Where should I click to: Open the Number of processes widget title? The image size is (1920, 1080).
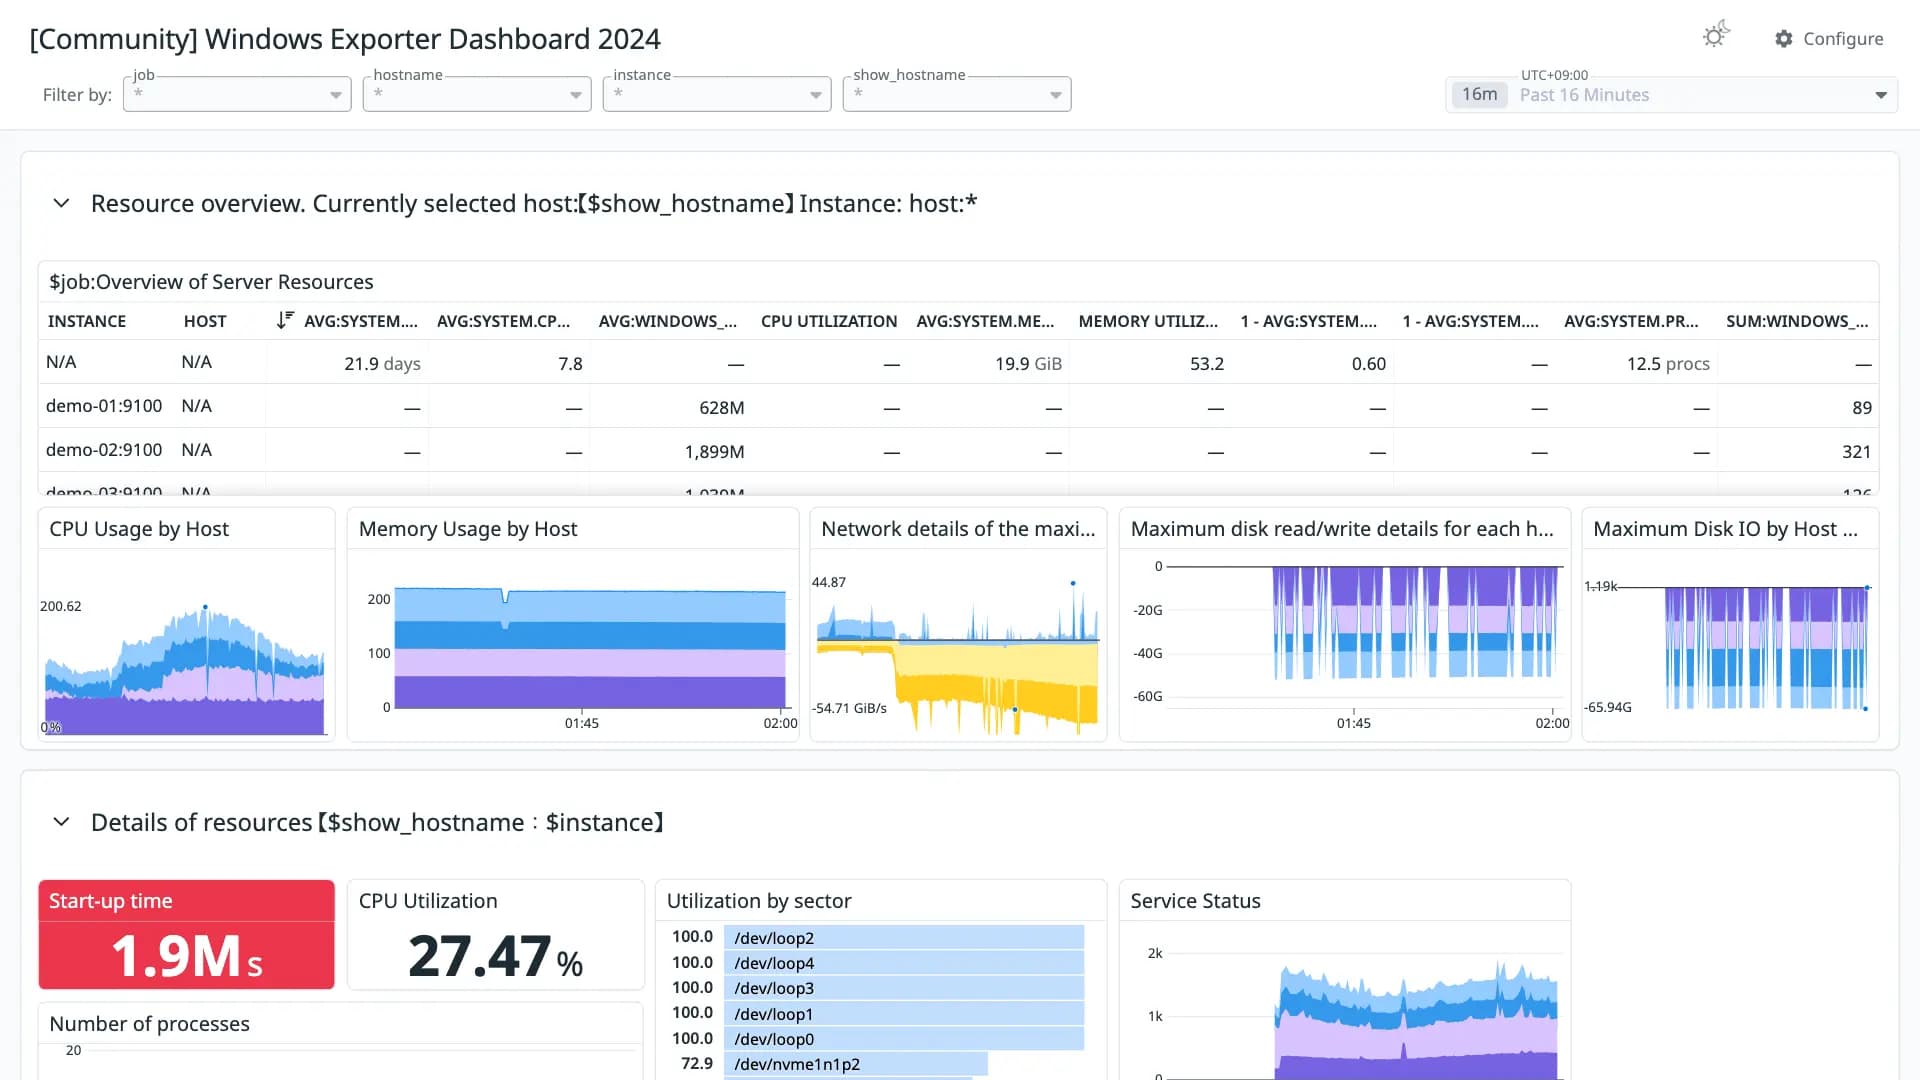[x=149, y=1024]
